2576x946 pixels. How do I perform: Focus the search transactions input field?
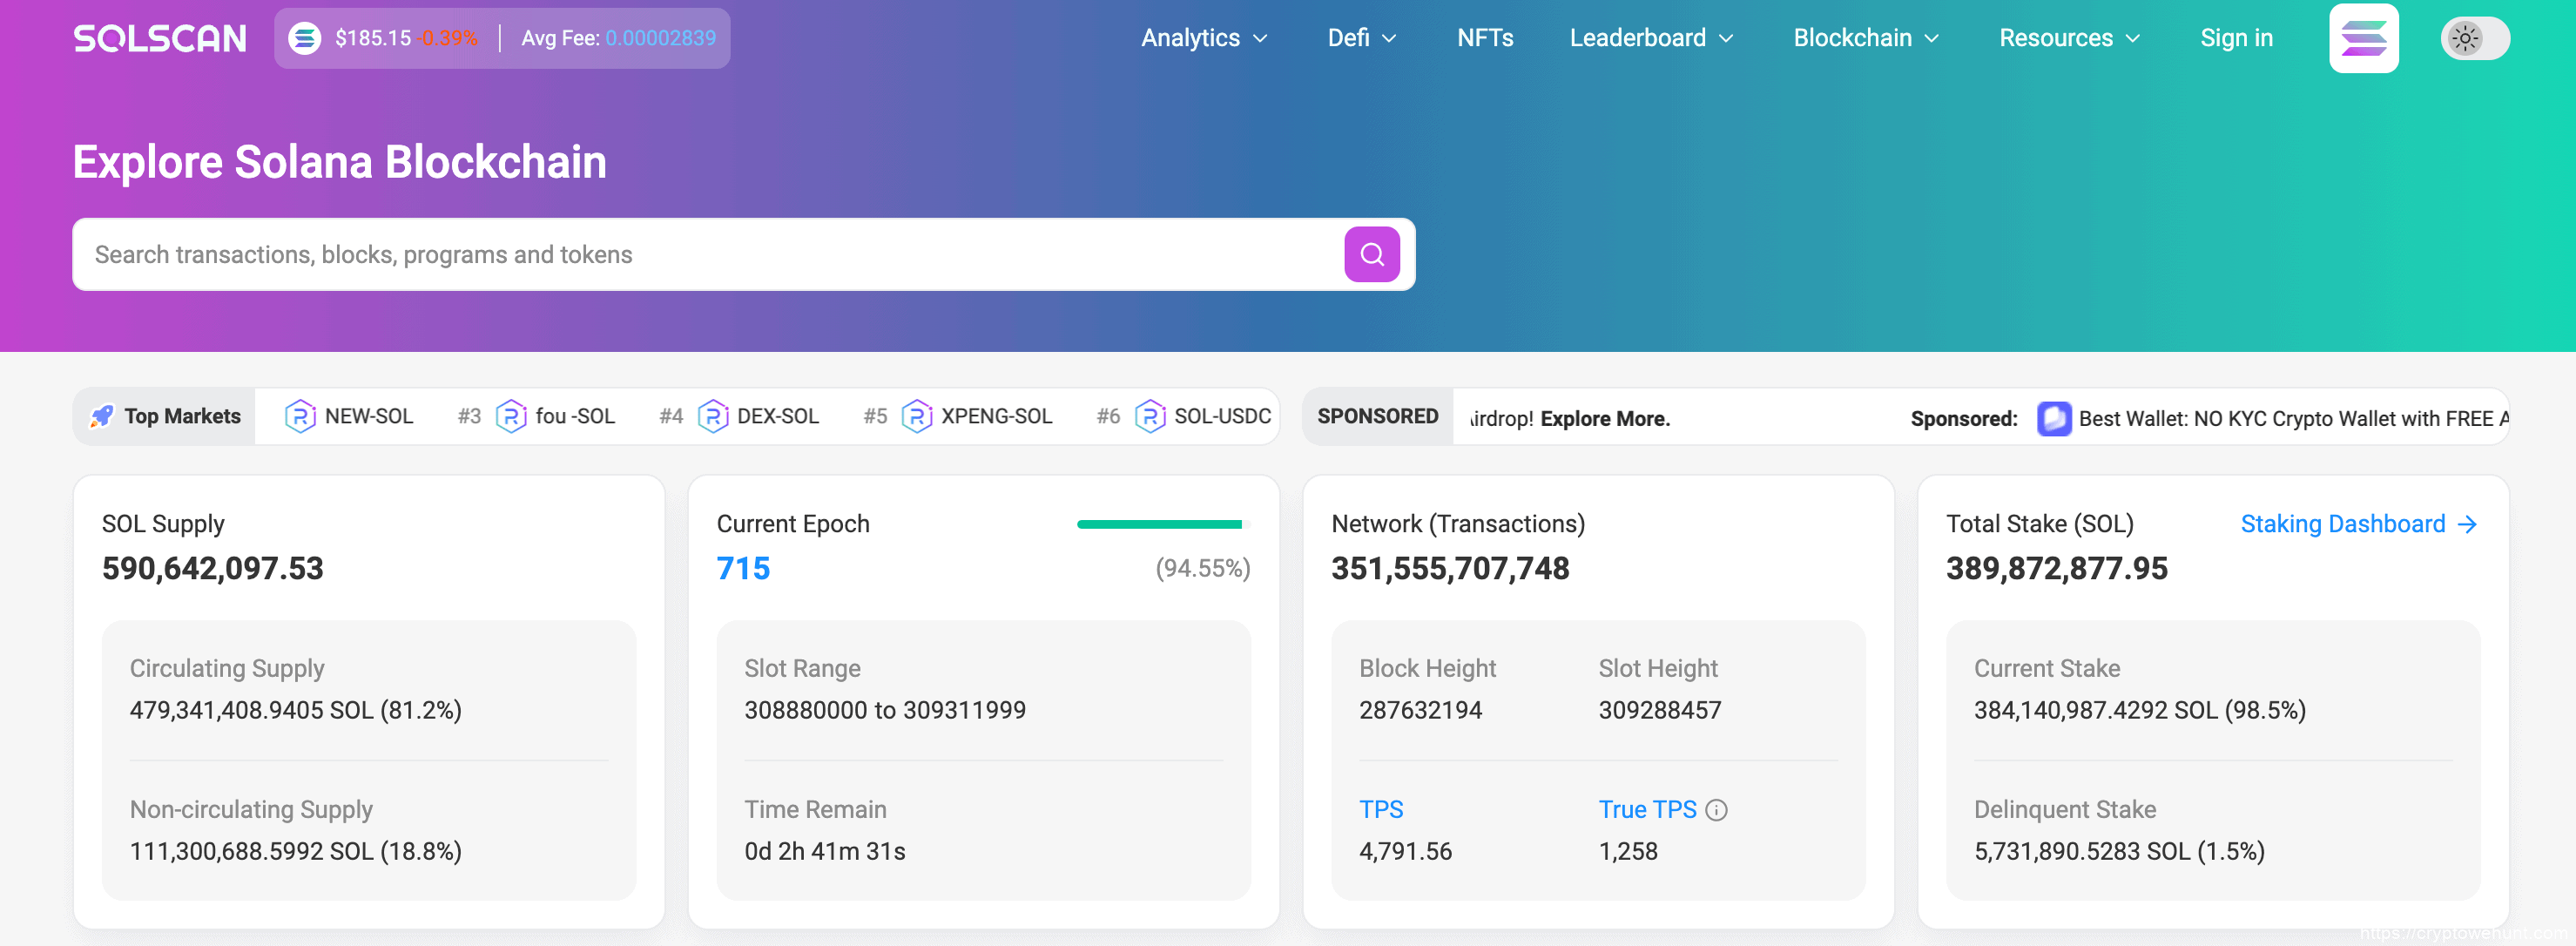700,254
